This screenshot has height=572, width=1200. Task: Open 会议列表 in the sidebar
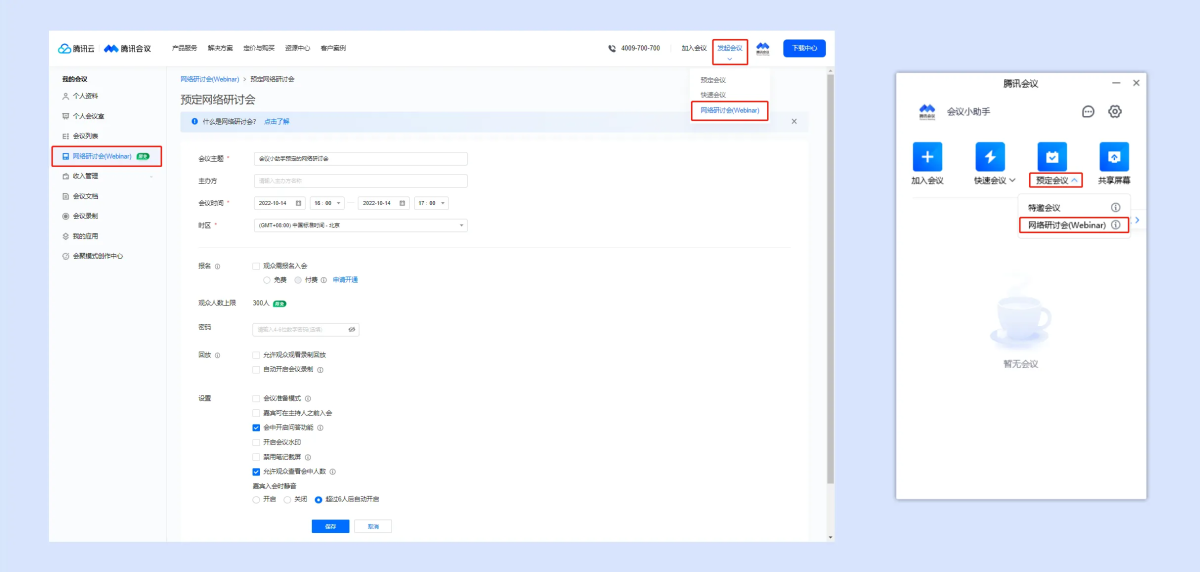pyautogui.click(x=80, y=136)
